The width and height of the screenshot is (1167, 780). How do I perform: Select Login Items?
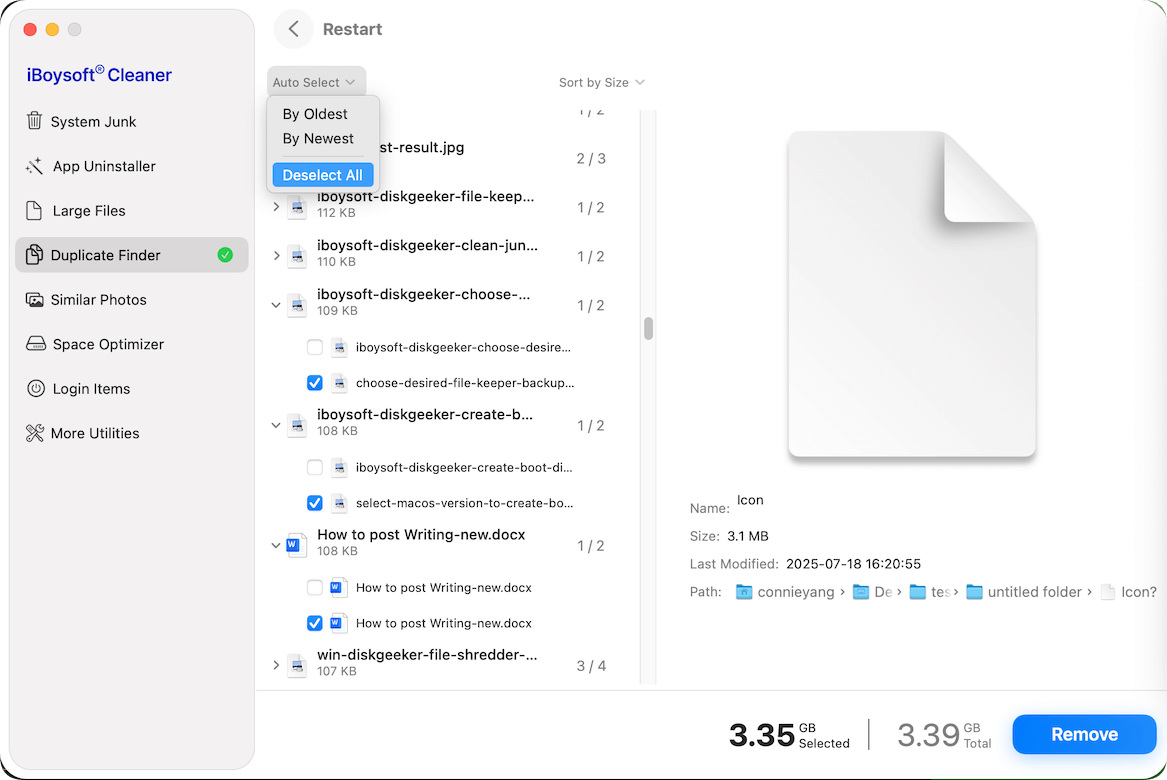pyautogui.click(x=90, y=388)
